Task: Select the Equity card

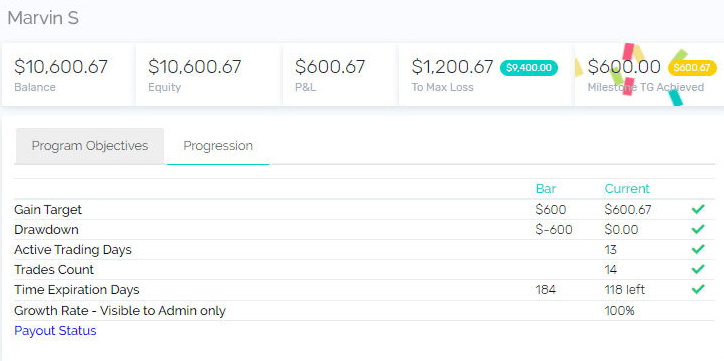Action: click(209, 75)
